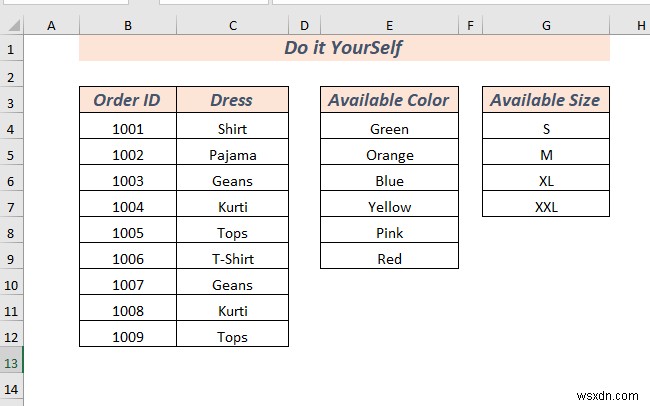
Task: Click the 'T-Shirt' cell
Action: coord(232,259)
